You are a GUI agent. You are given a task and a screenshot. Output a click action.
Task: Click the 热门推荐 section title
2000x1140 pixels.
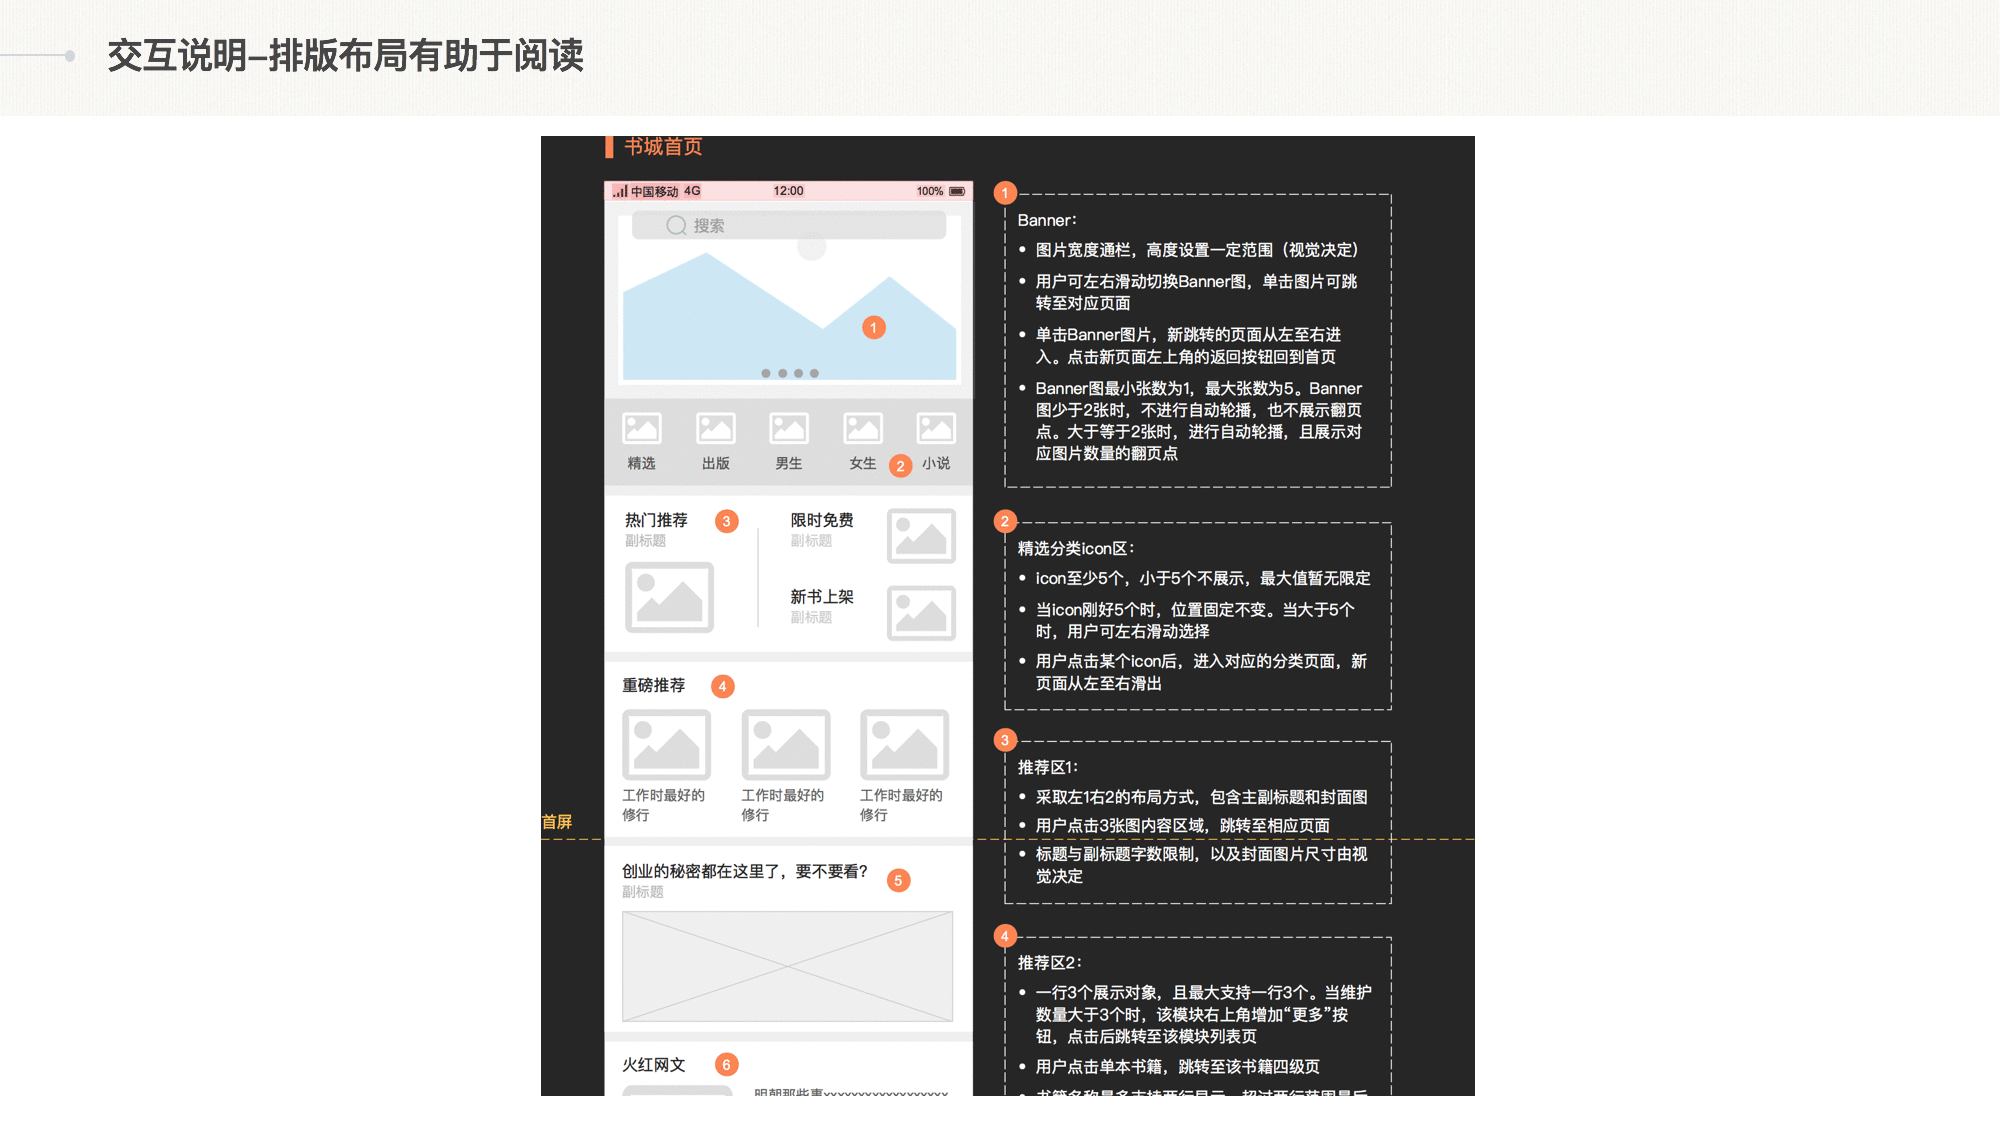point(656,520)
